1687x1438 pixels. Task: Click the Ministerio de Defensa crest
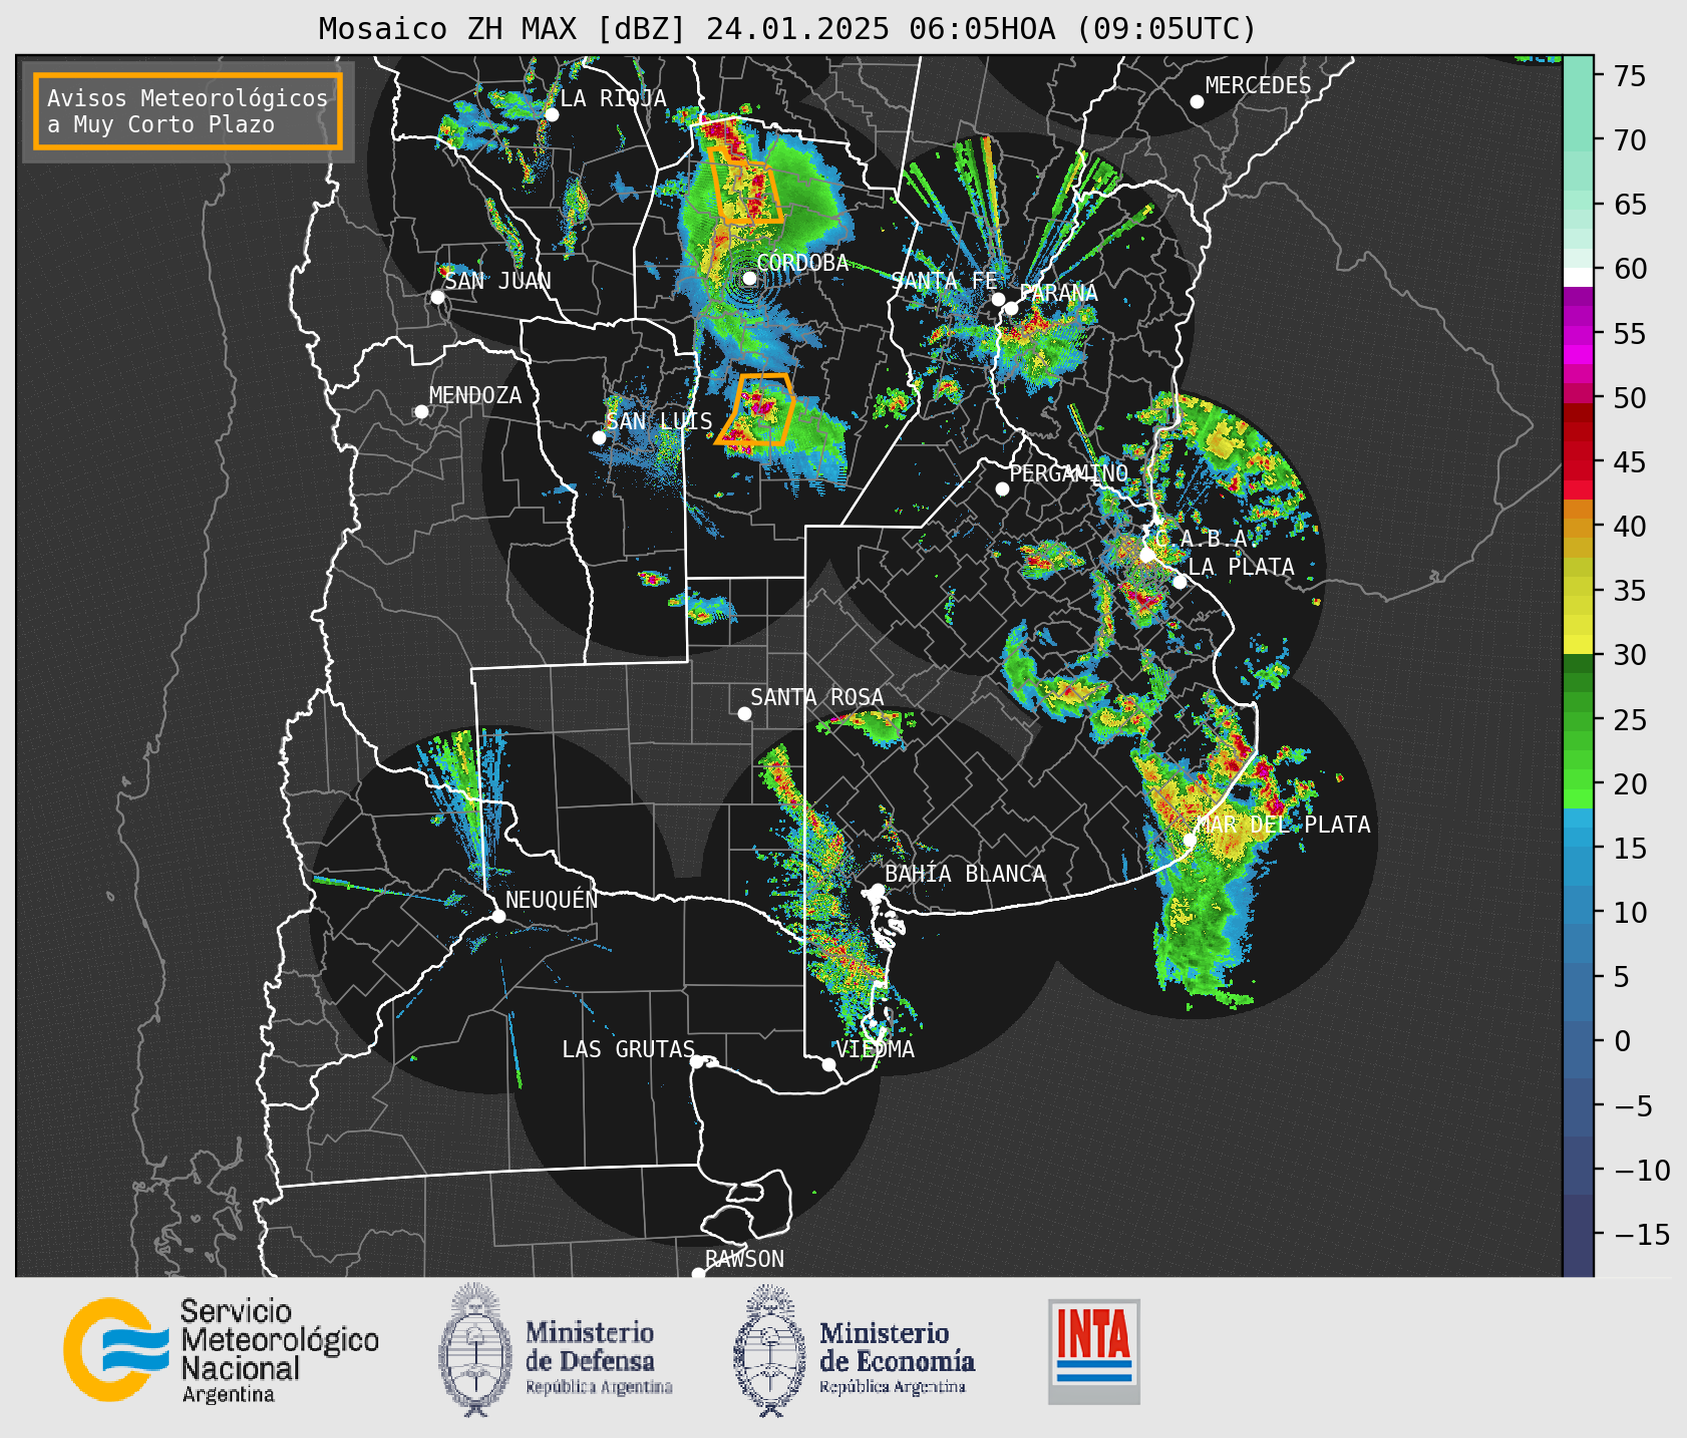pyautogui.click(x=474, y=1349)
